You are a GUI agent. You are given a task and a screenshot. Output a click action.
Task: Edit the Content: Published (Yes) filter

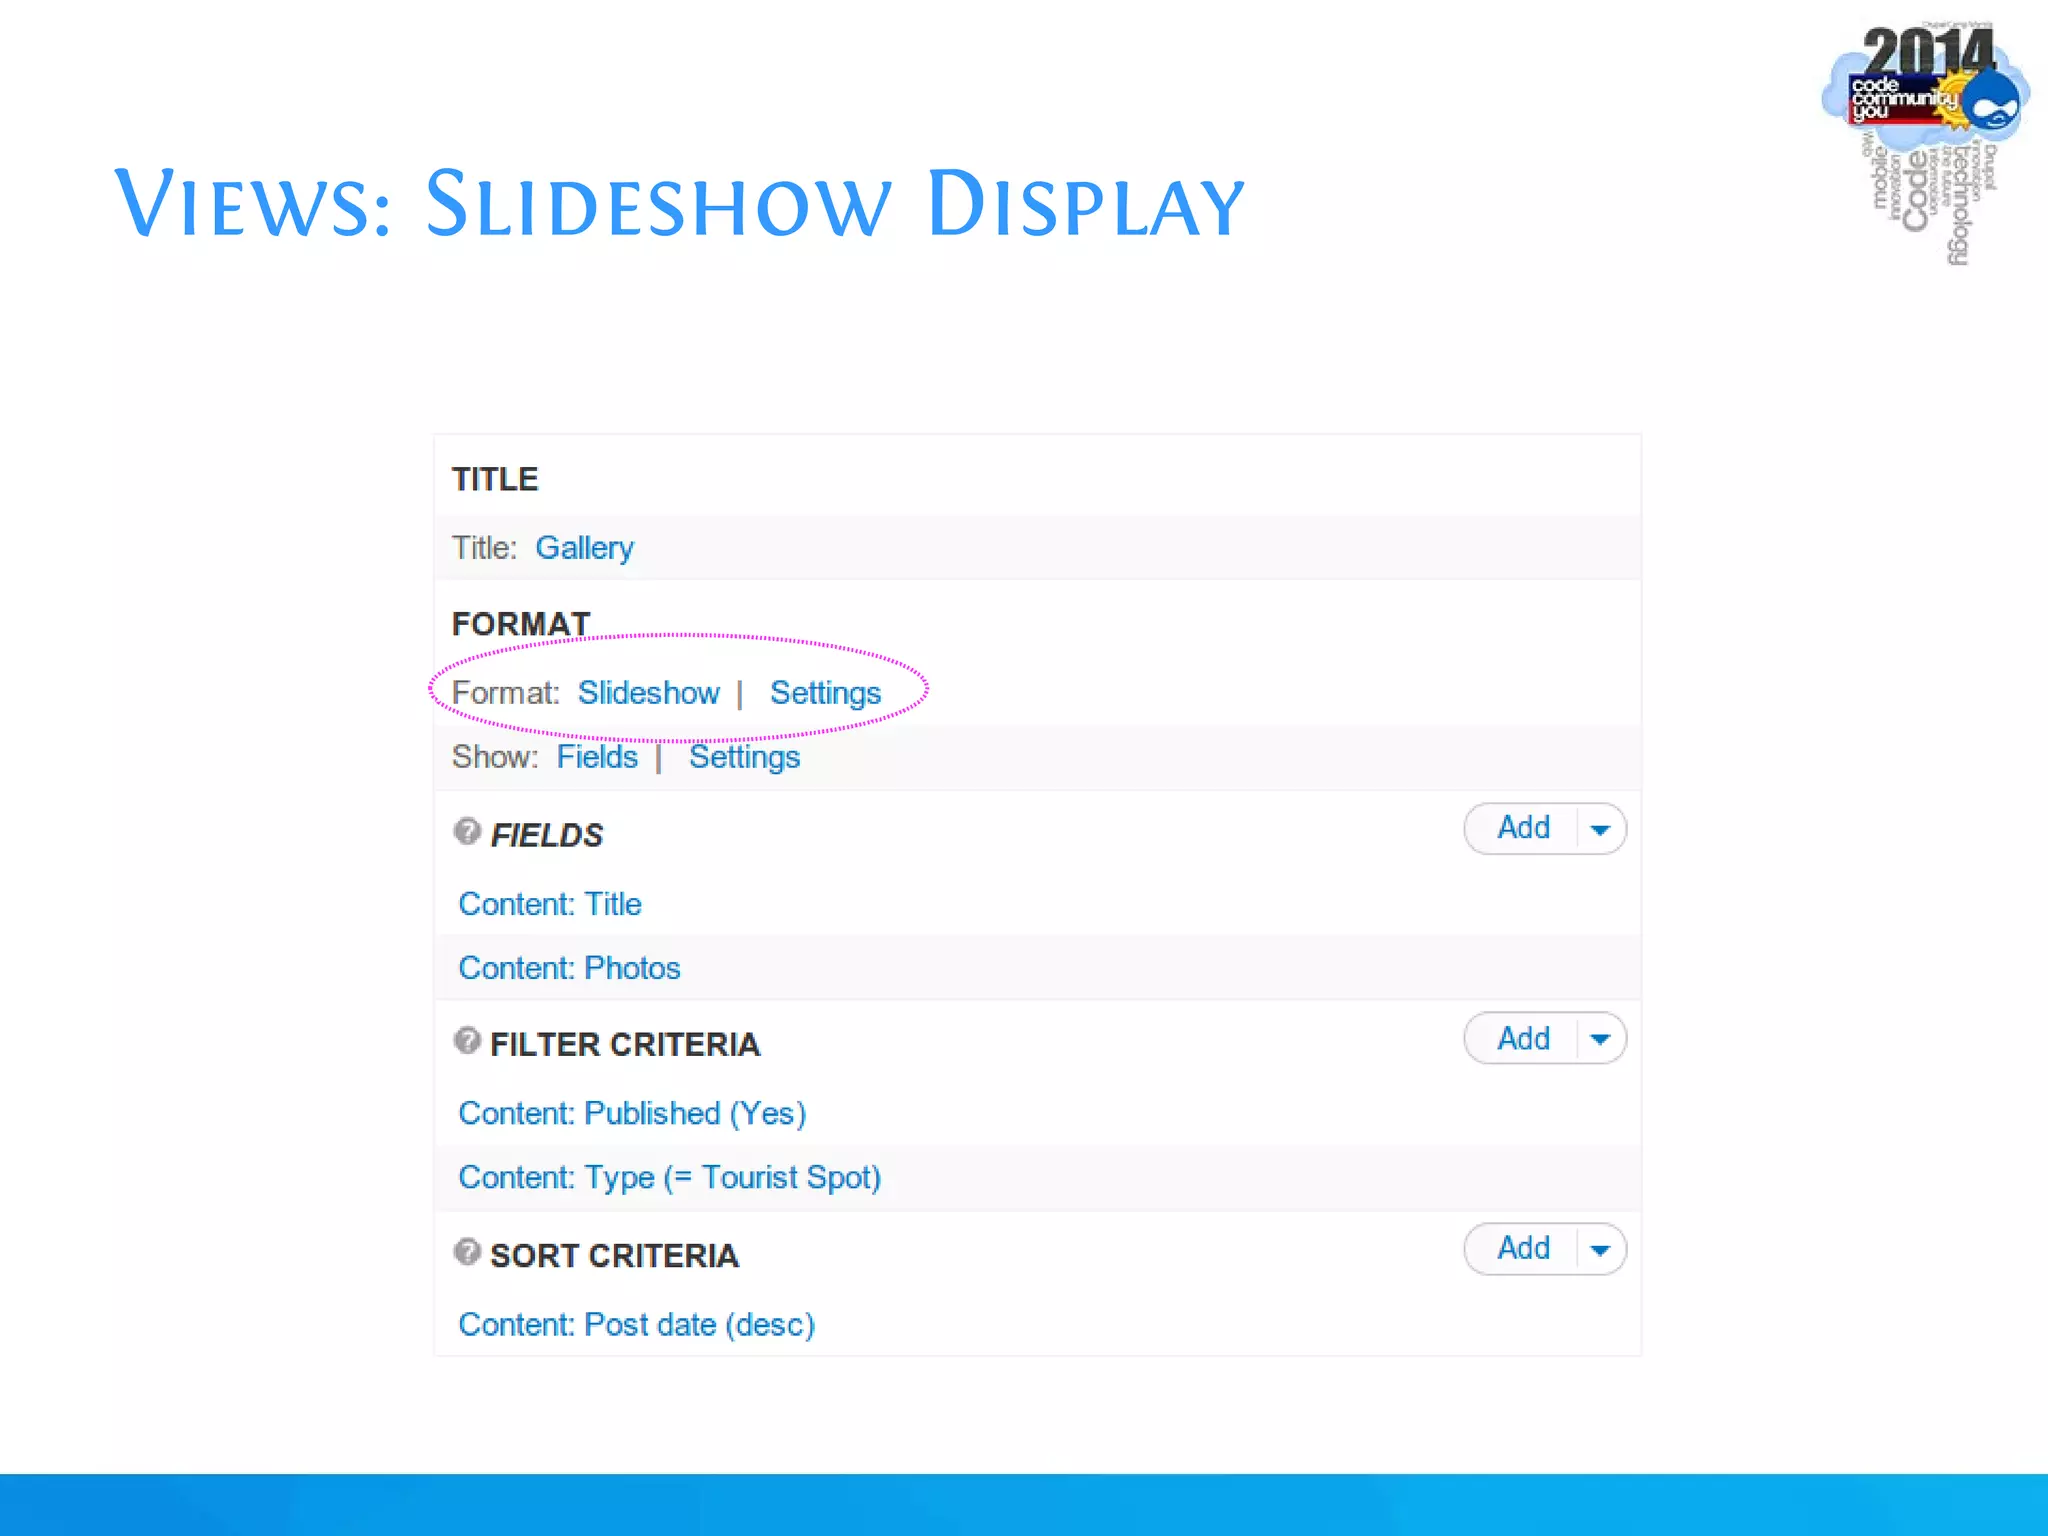(632, 1114)
